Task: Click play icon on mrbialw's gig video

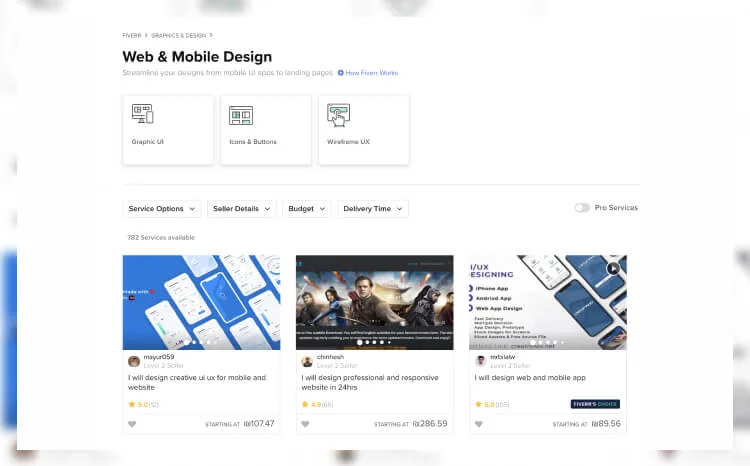Action: [x=612, y=268]
